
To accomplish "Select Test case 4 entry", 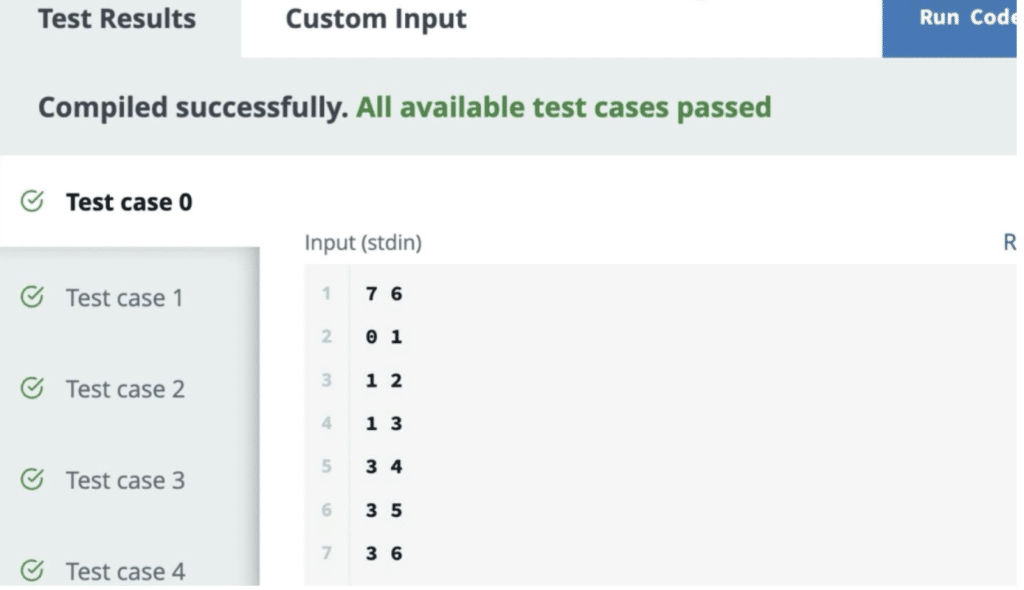I will (125, 571).
